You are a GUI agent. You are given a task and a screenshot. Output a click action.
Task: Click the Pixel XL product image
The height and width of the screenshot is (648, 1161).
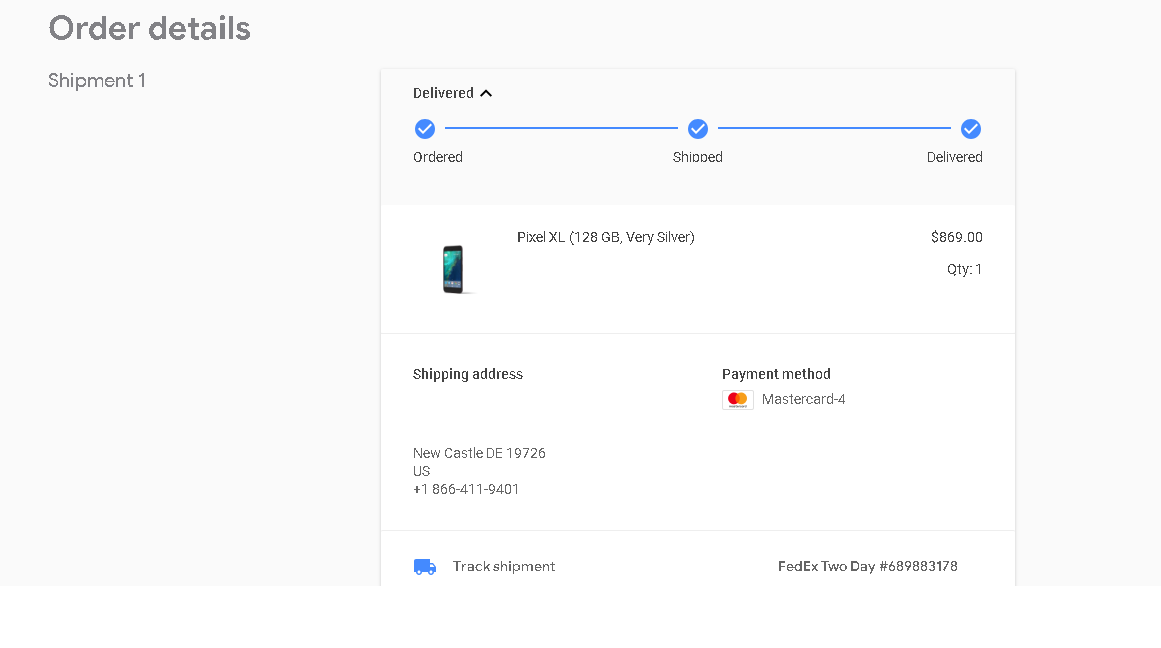453,268
